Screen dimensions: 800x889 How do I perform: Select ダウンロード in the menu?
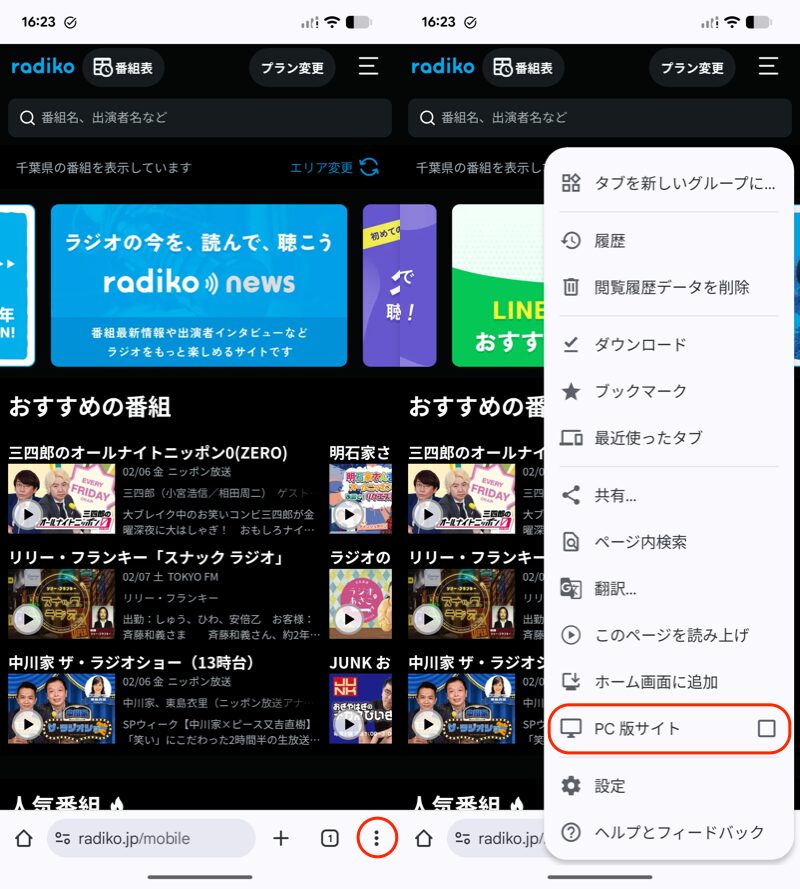[x=640, y=343]
